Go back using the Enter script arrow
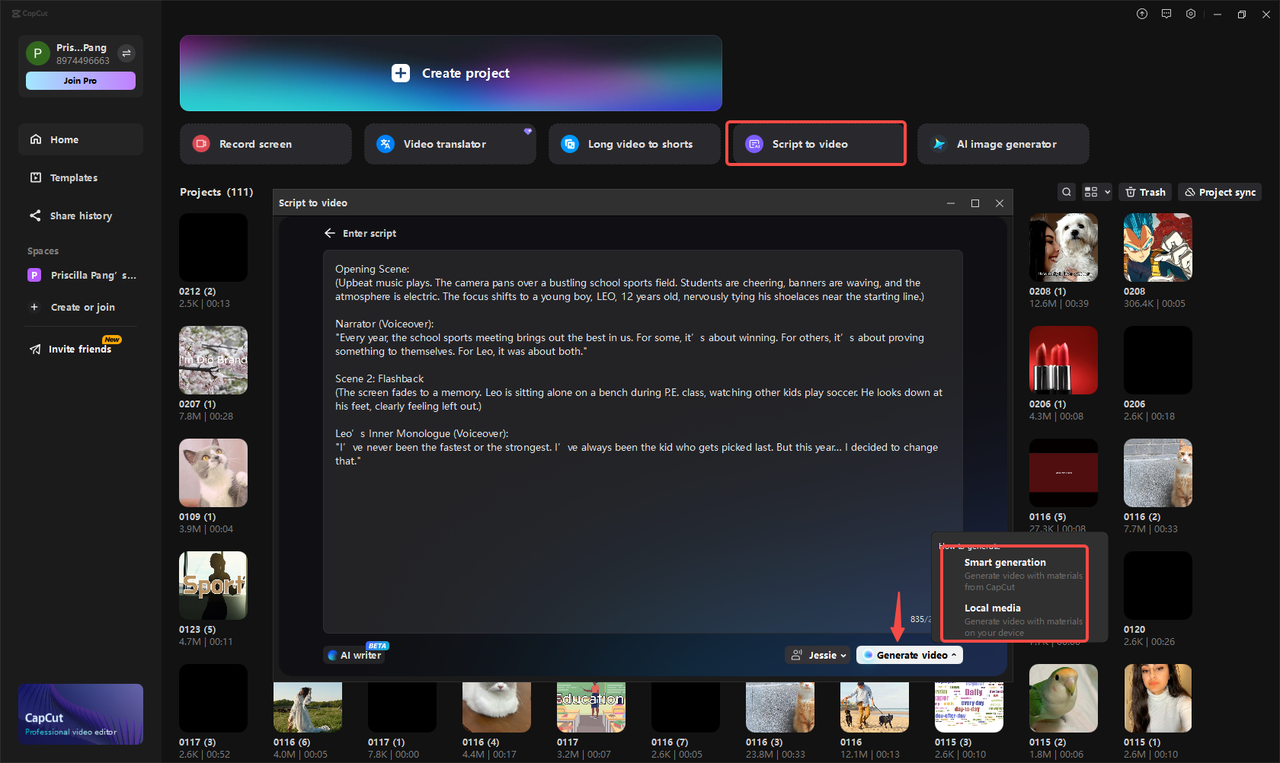1280x763 pixels. 330,233
